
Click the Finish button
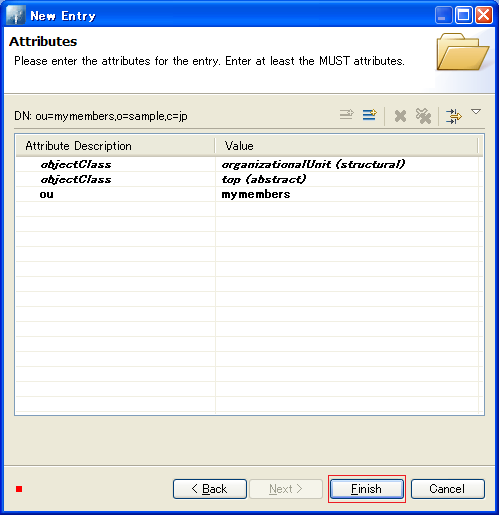(367, 489)
